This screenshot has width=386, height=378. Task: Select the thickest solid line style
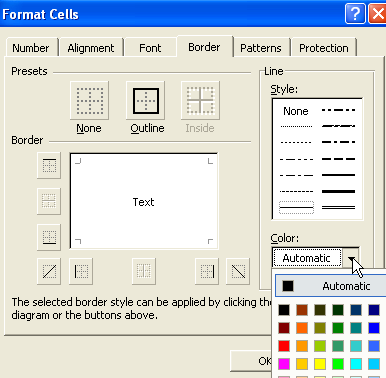tap(338, 191)
